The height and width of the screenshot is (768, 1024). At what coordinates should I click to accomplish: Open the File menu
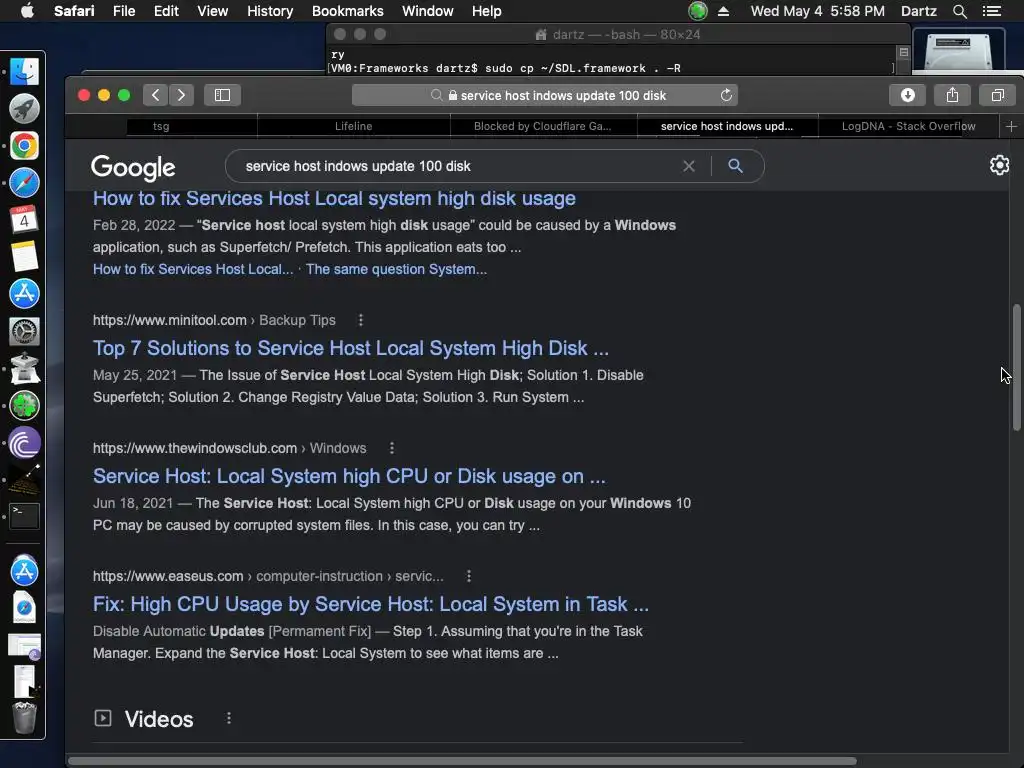pyautogui.click(x=123, y=11)
